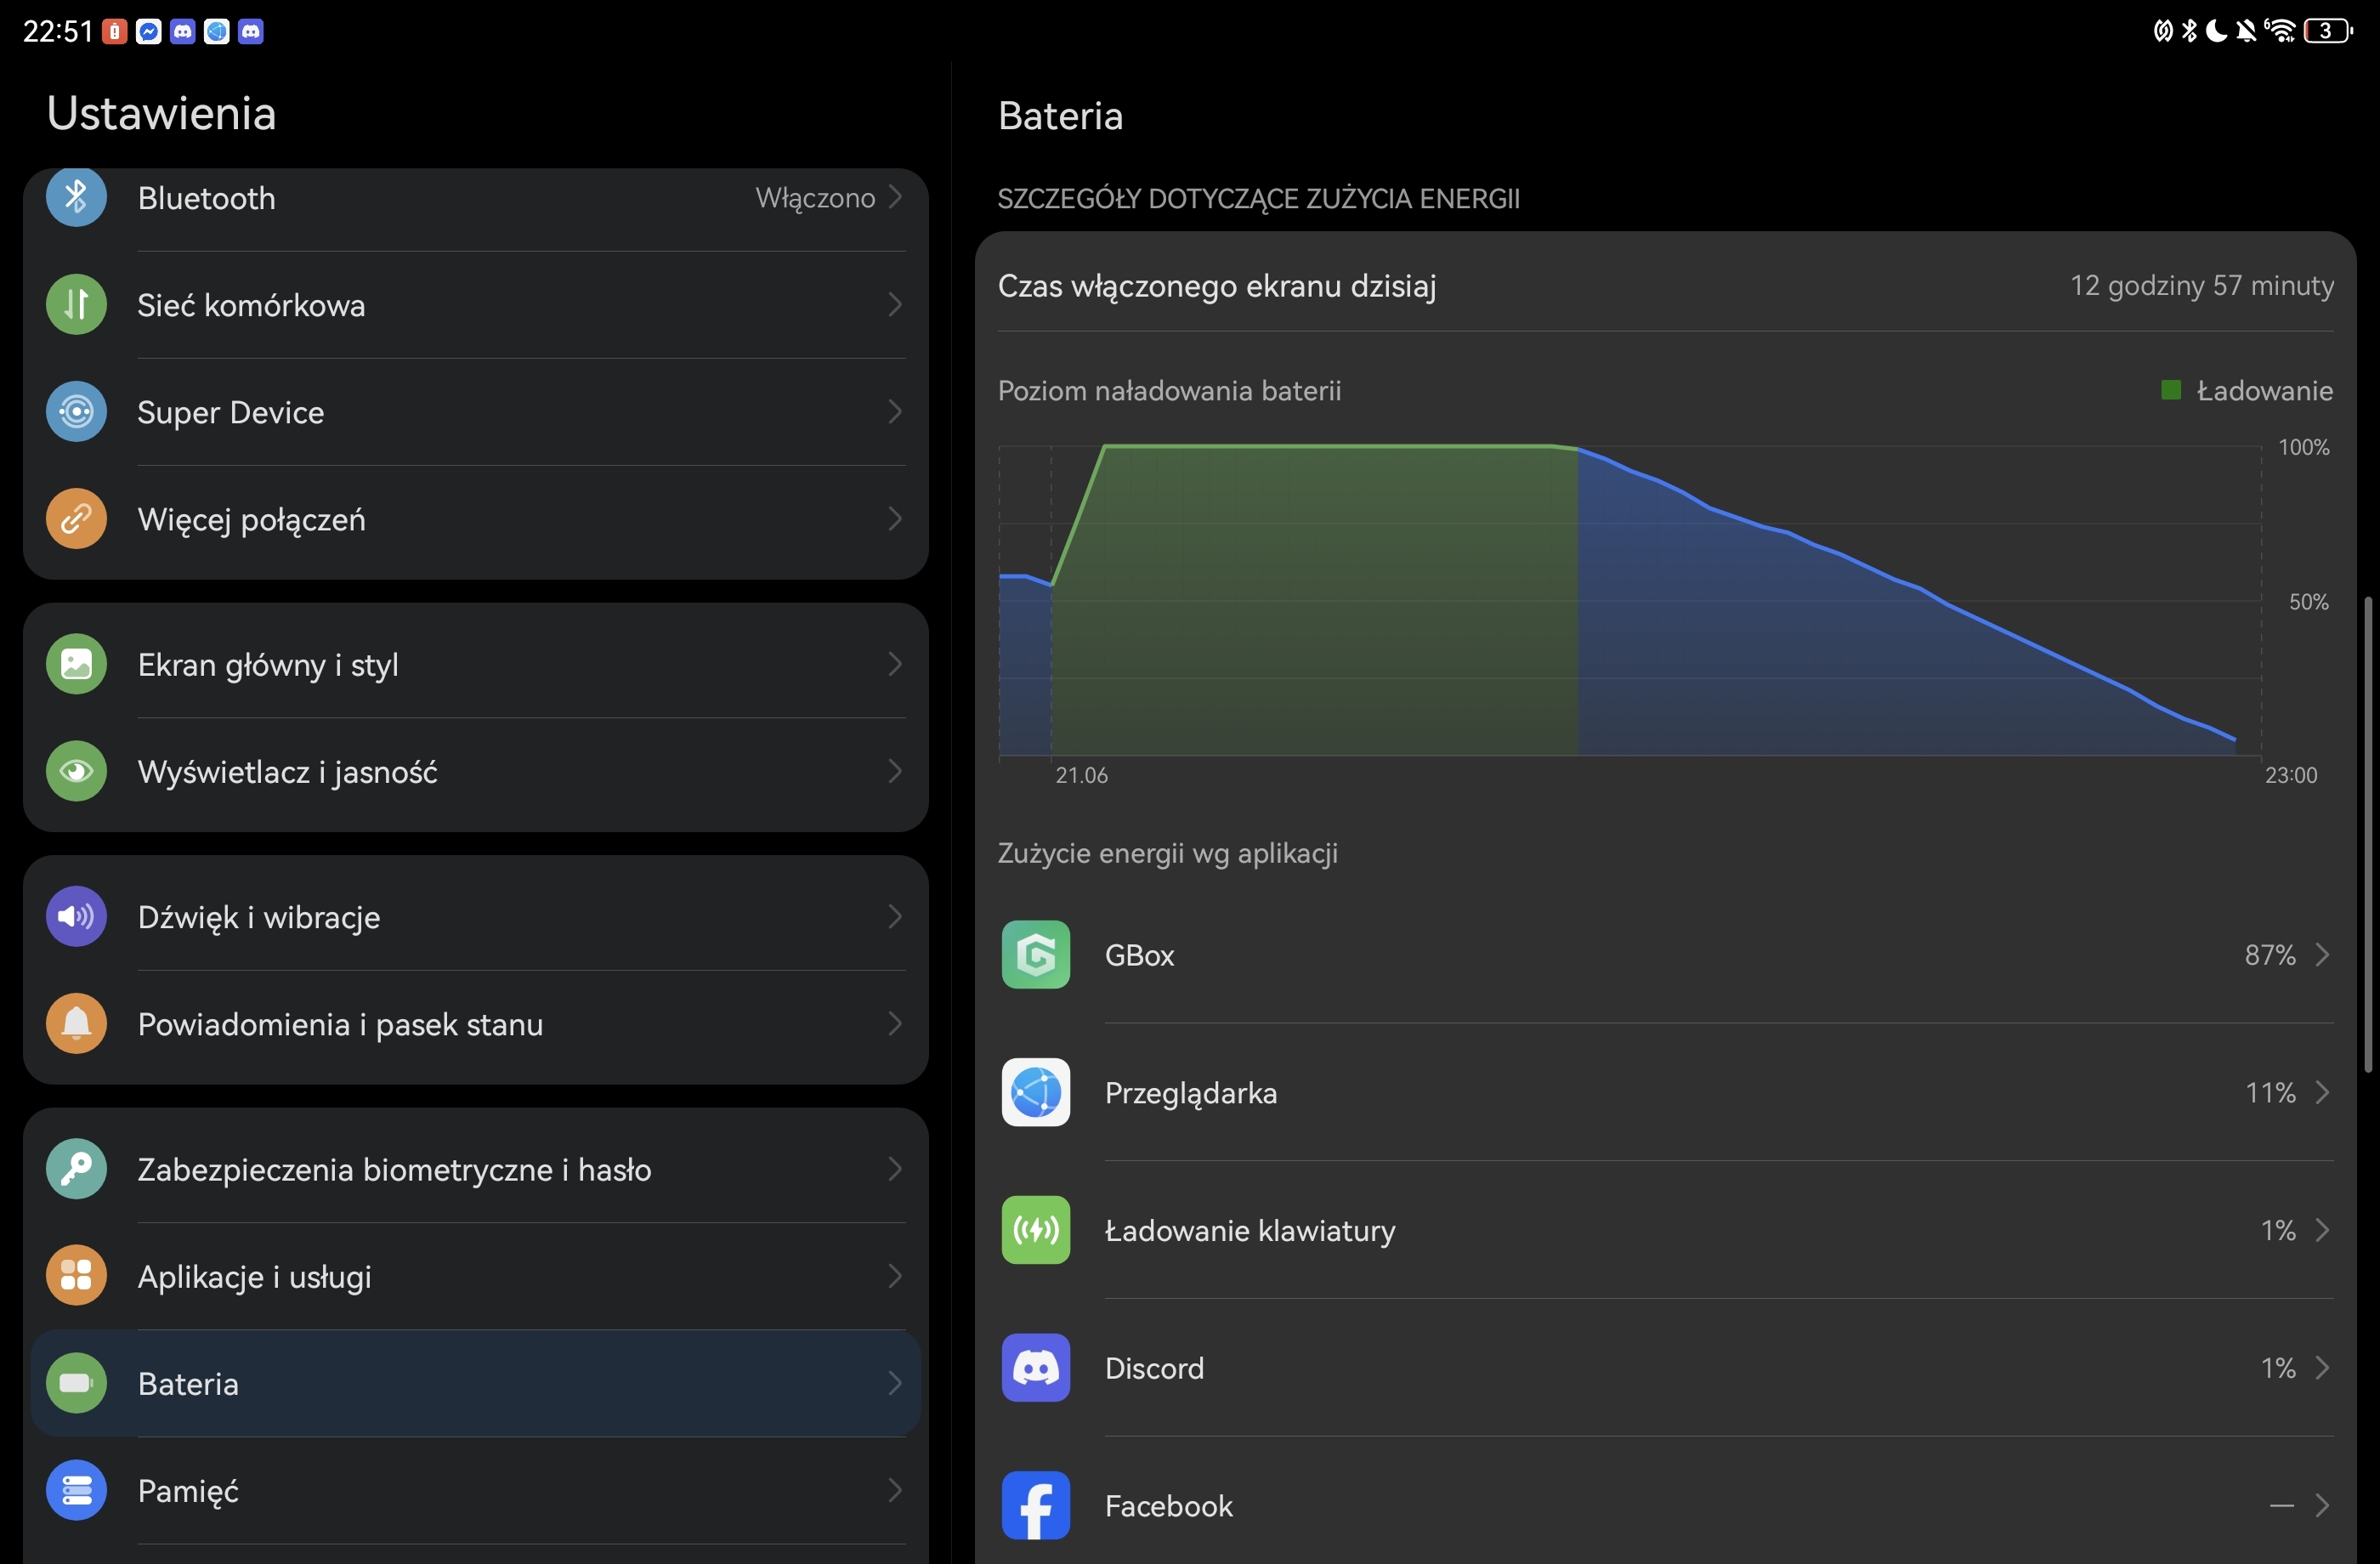Tap the Ładowanie klawiatury icon
The width and height of the screenshot is (2380, 1564).
pyautogui.click(x=1035, y=1230)
